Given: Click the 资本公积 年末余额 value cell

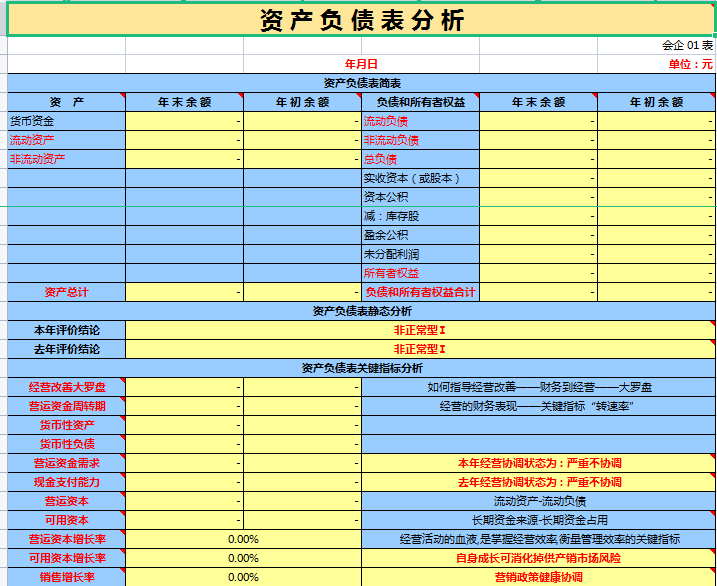Looking at the screenshot, I should (538, 197).
